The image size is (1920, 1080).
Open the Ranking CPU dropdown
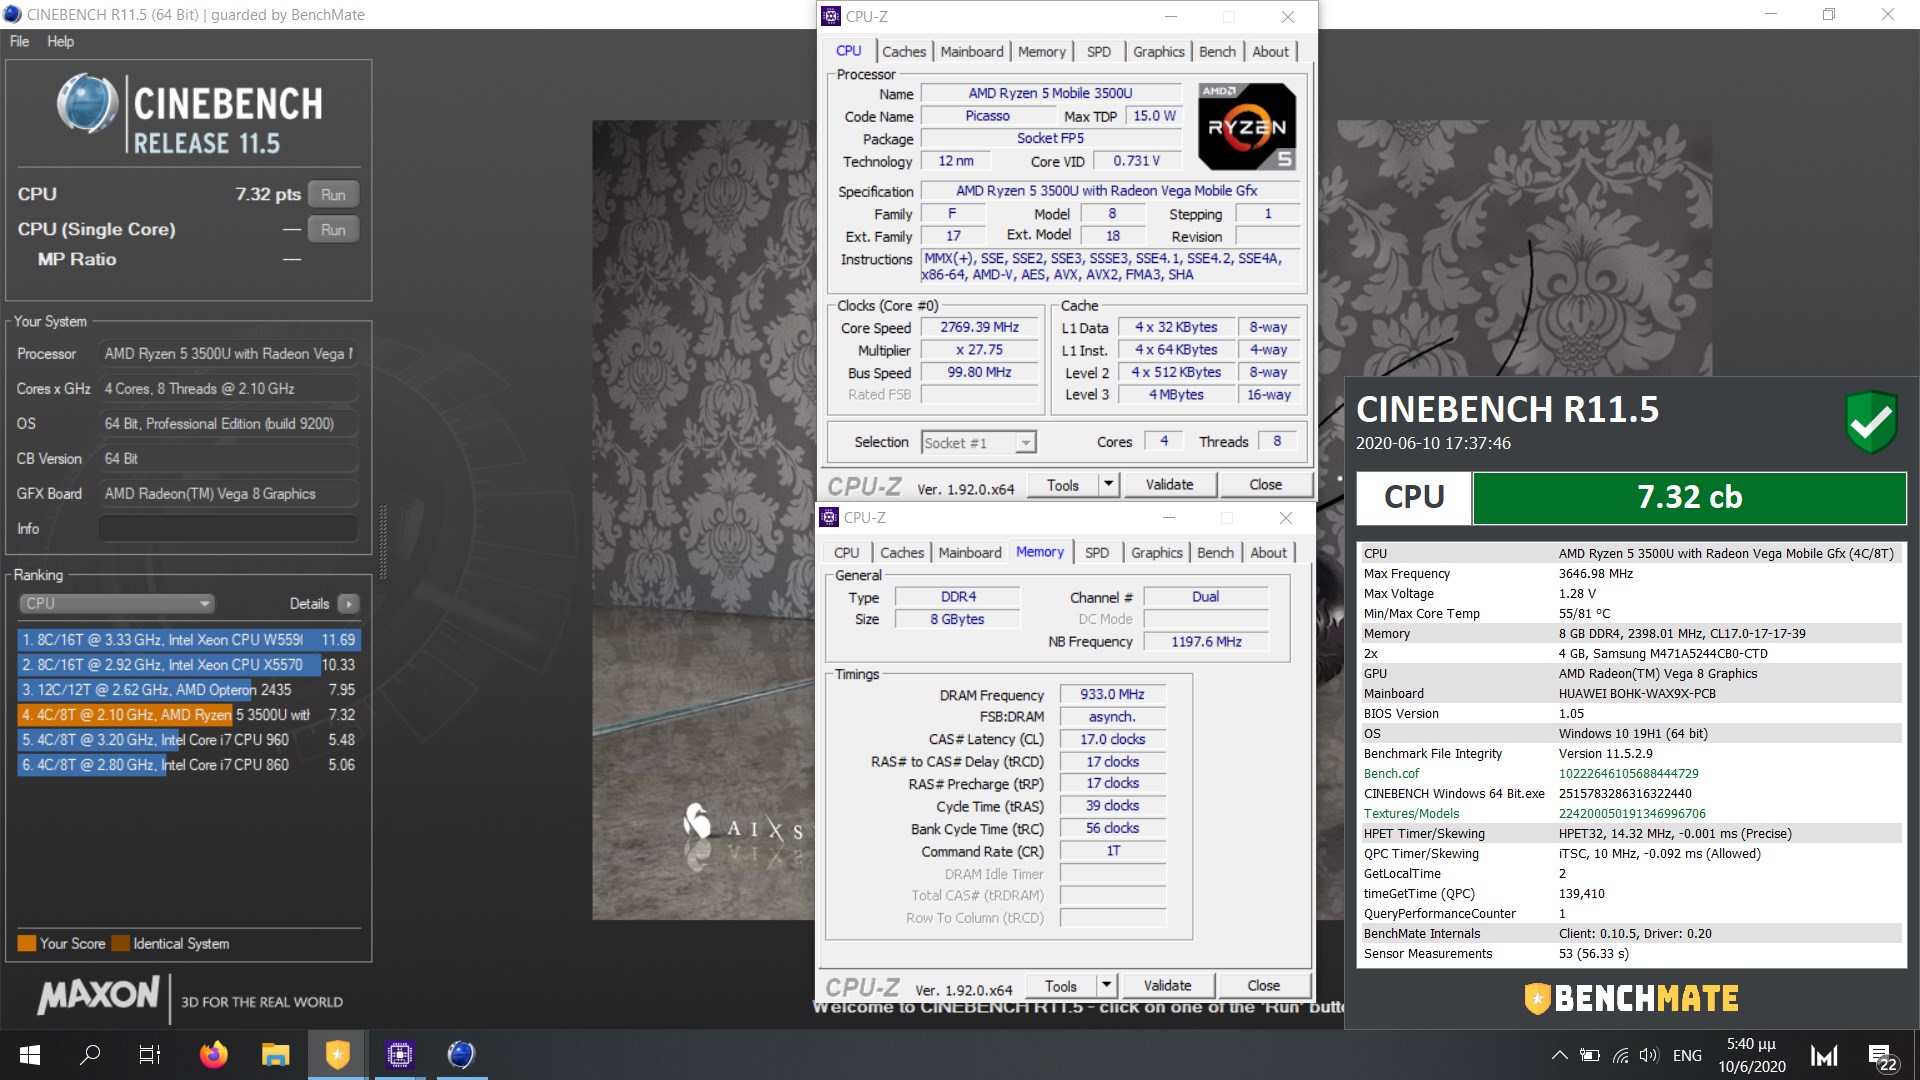(117, 603)
